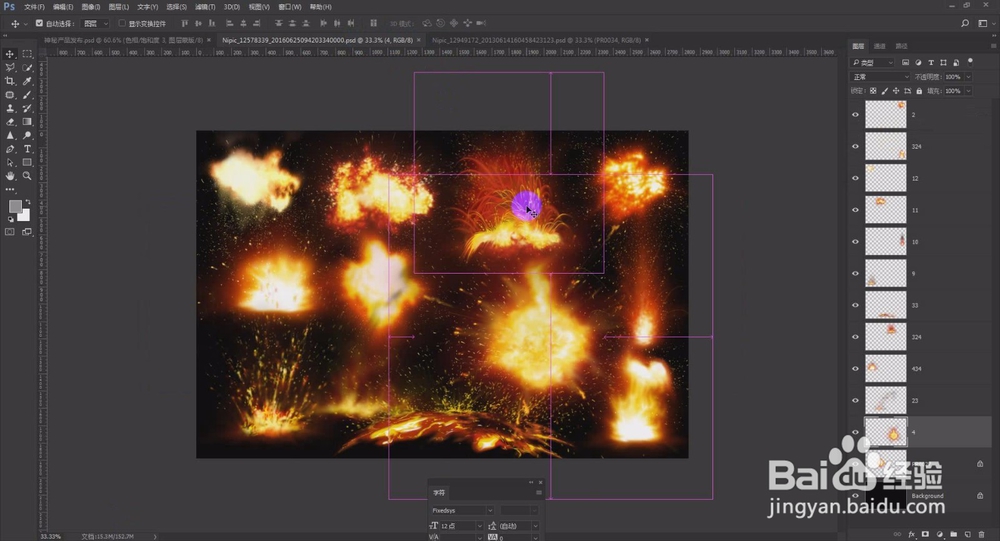This screenshot has width=1000, height=541.
Task: Toggle Quick Mask mode icon
Action: pyautogui.click(x=10, y=232)
